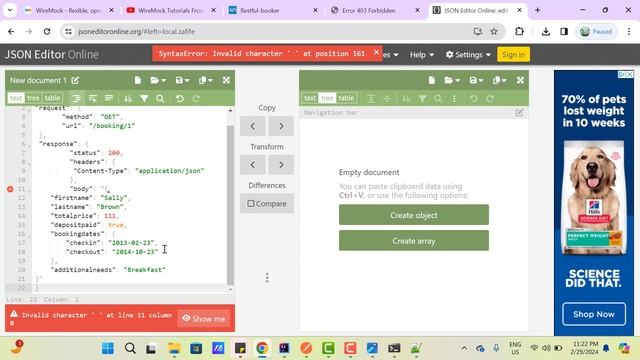This screenshot has width=640, height=360.
Task: Open search in right panel
Action: (x=438, y=98)
